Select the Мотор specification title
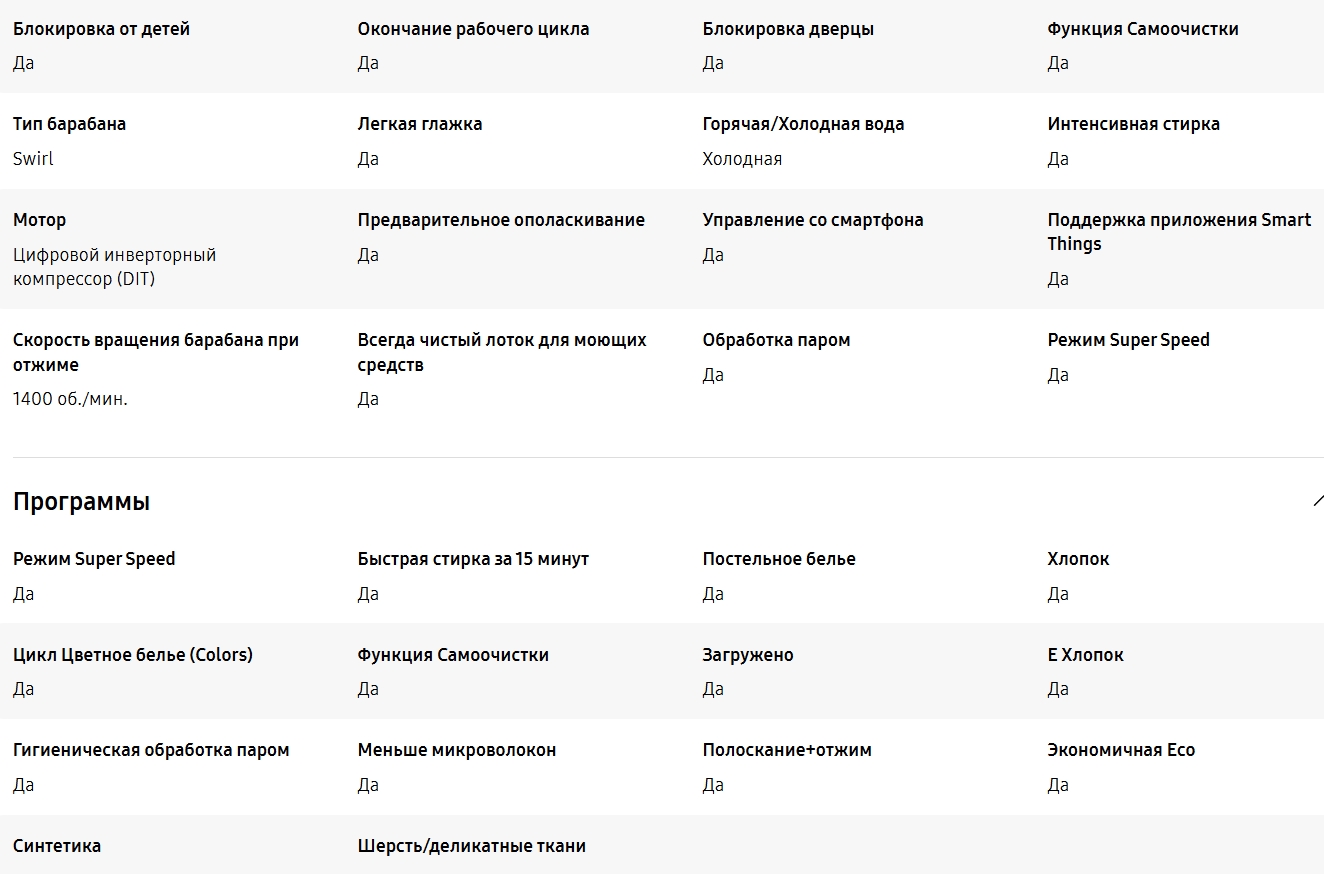The width and height of the screenshot is (1324, 874). point(39,220)
